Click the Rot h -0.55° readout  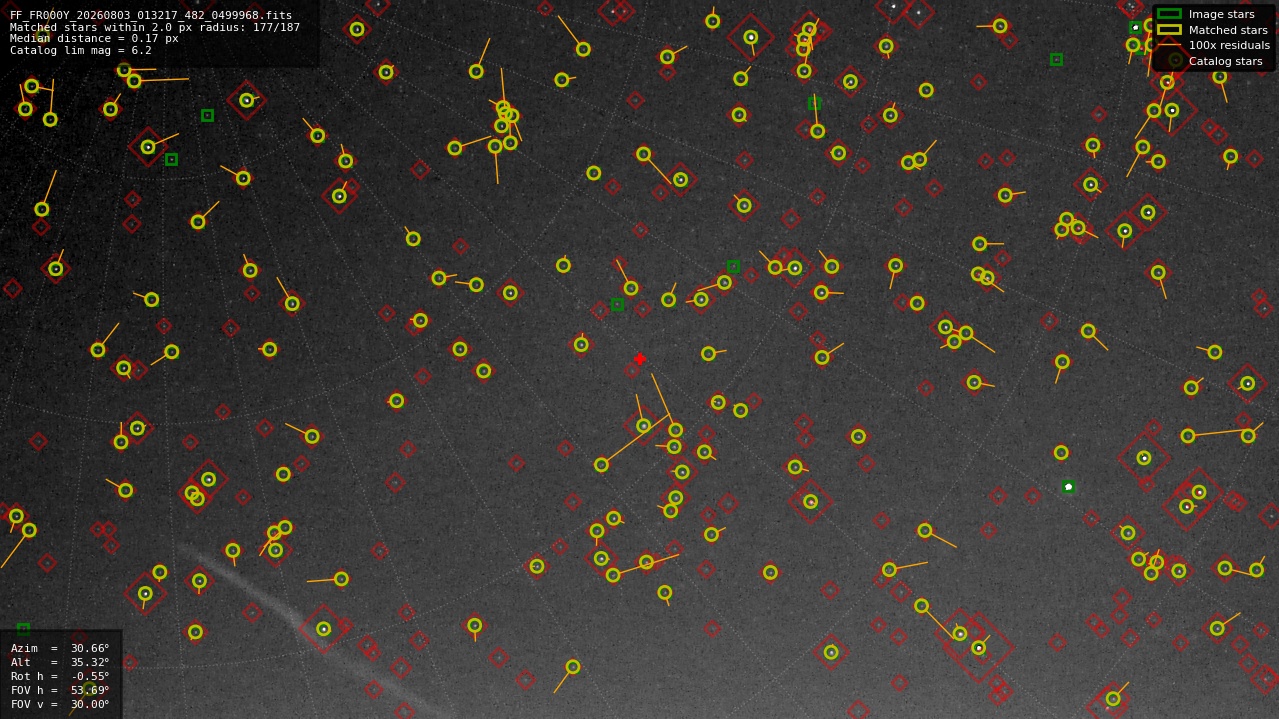(60, 676)
